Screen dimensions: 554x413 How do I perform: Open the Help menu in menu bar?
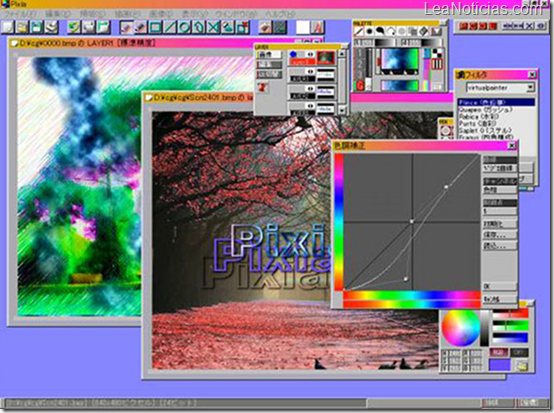coord(280,14)
